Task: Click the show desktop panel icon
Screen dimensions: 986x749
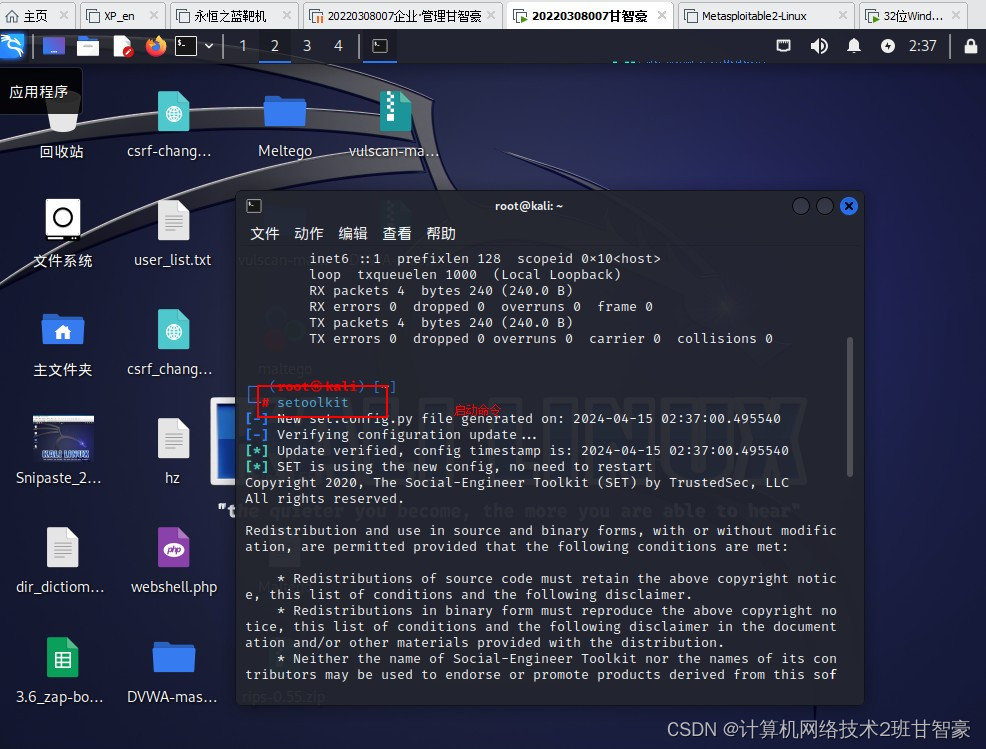Action: click(53, 46)
